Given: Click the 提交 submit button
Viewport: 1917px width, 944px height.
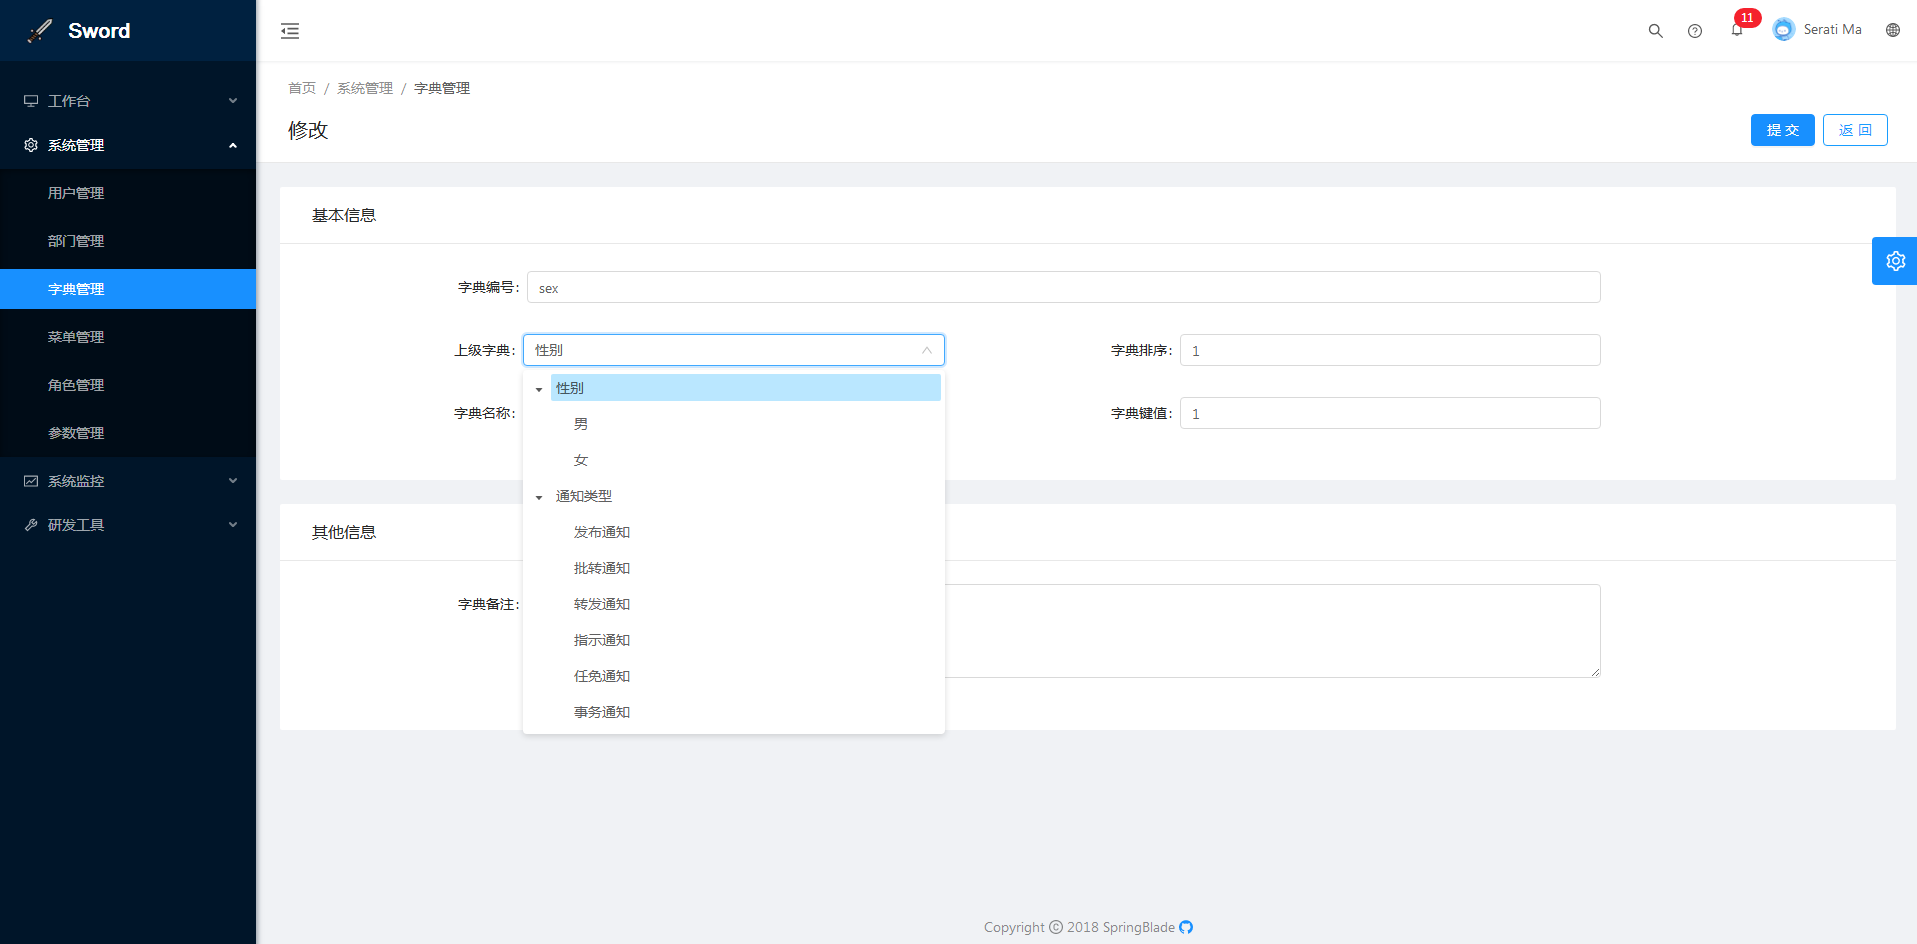Looking at the screenshot, I should pos(1782,130).
